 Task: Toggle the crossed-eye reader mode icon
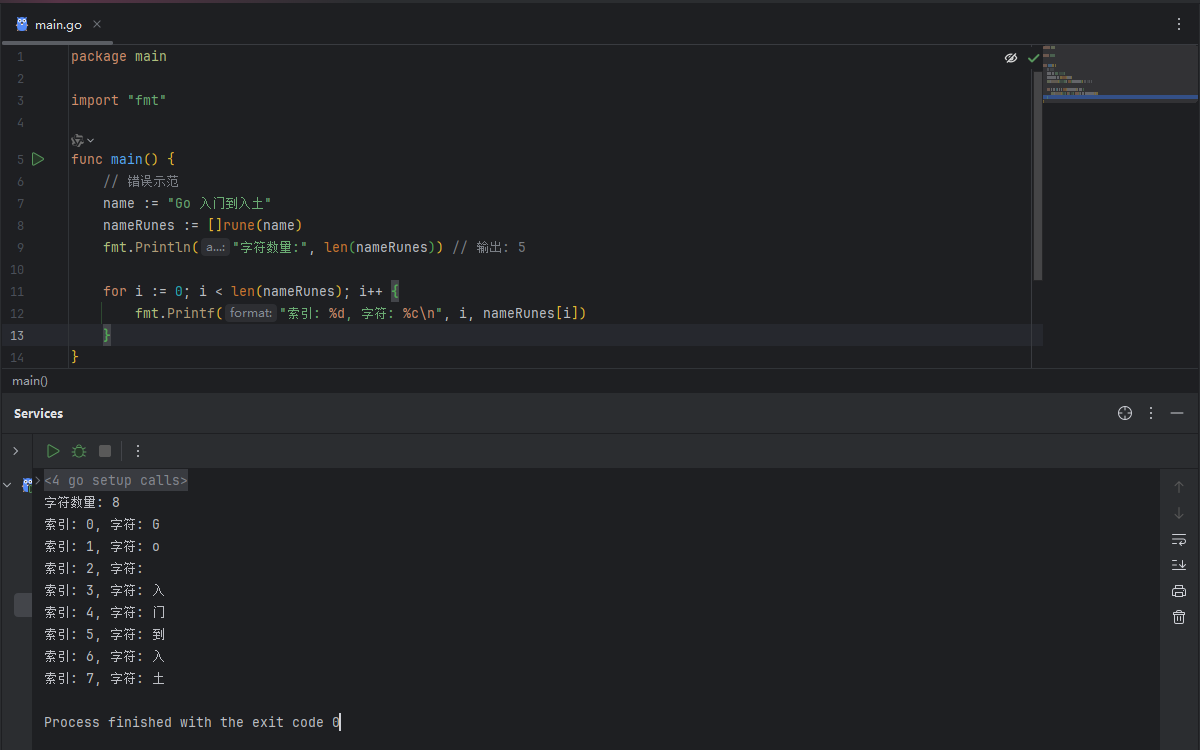1011,58
